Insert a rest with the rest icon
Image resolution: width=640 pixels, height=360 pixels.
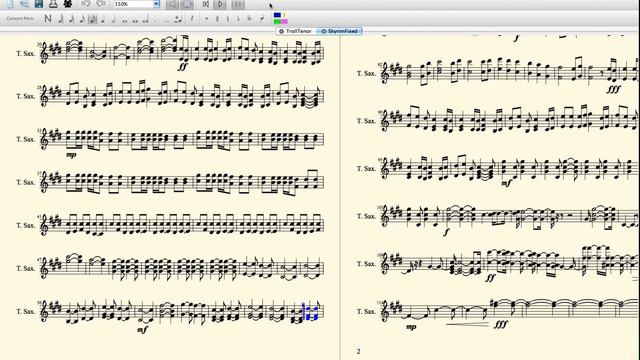click(191, 18)
